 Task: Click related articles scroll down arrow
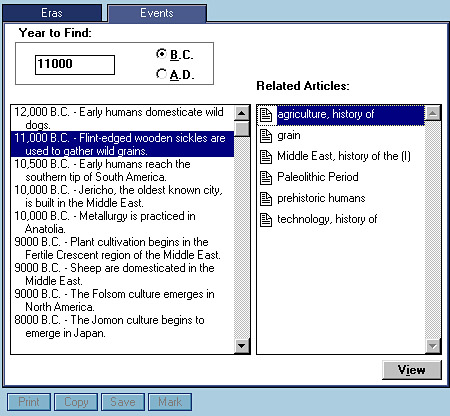click(x=433, y=346)
